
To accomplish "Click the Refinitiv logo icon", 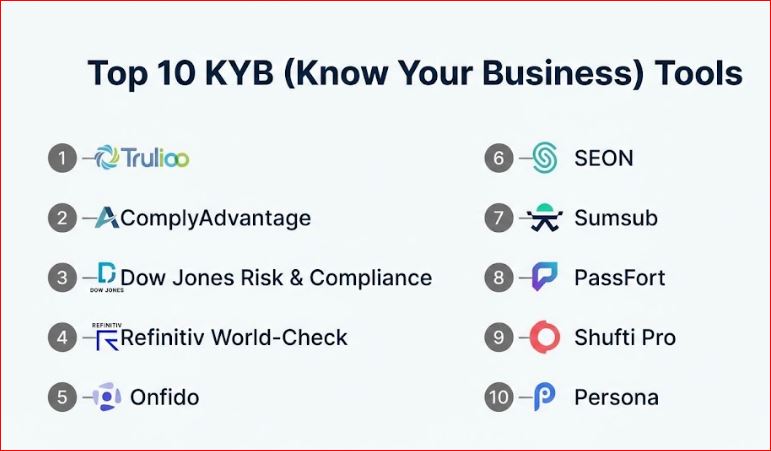I will [x=105, y=337].
